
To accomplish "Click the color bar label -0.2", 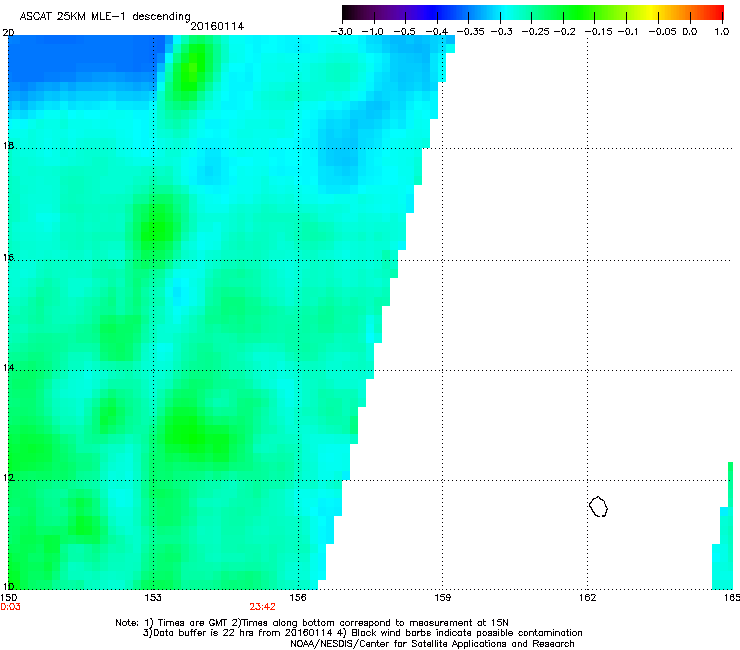I will (564, 32).
